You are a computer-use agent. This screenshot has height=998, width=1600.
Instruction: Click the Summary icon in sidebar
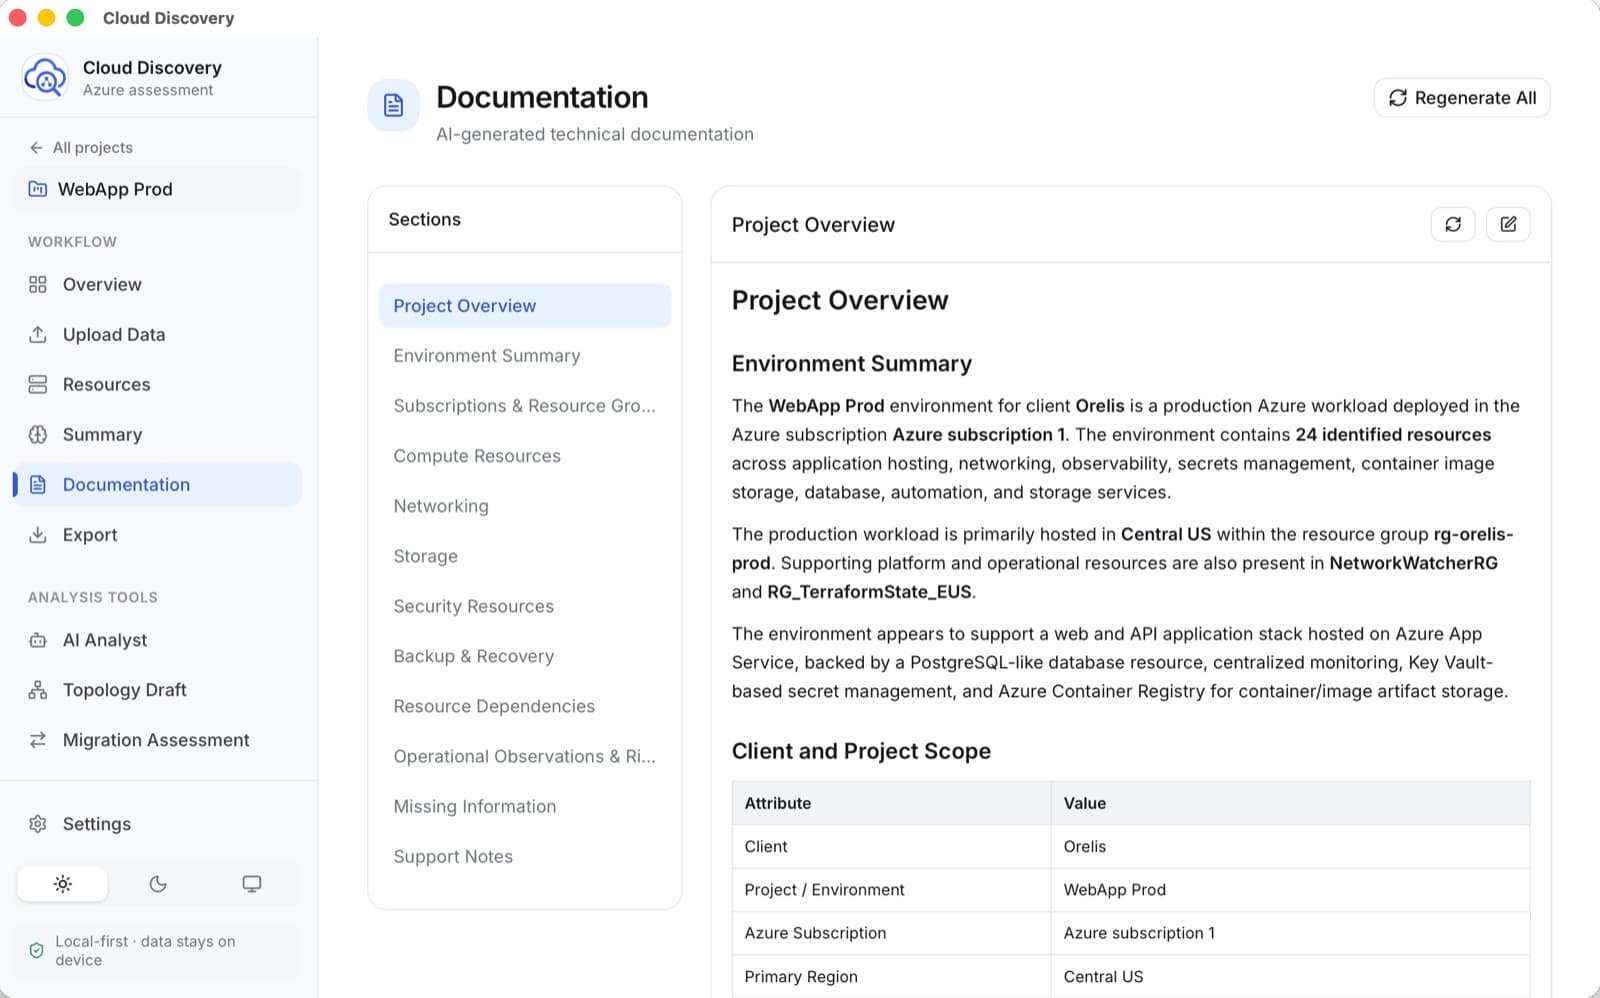[38, 434]
